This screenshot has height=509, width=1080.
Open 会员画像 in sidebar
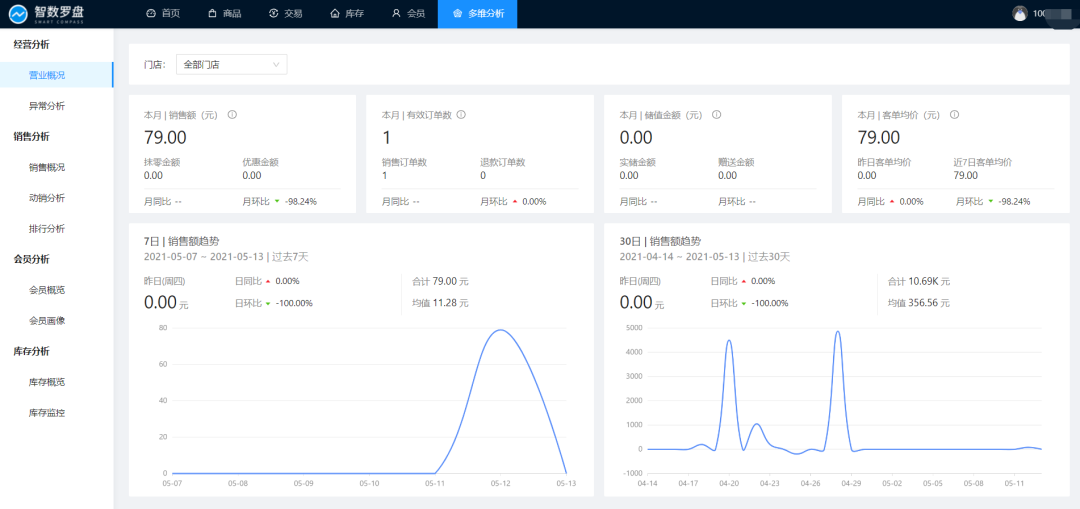47,321
